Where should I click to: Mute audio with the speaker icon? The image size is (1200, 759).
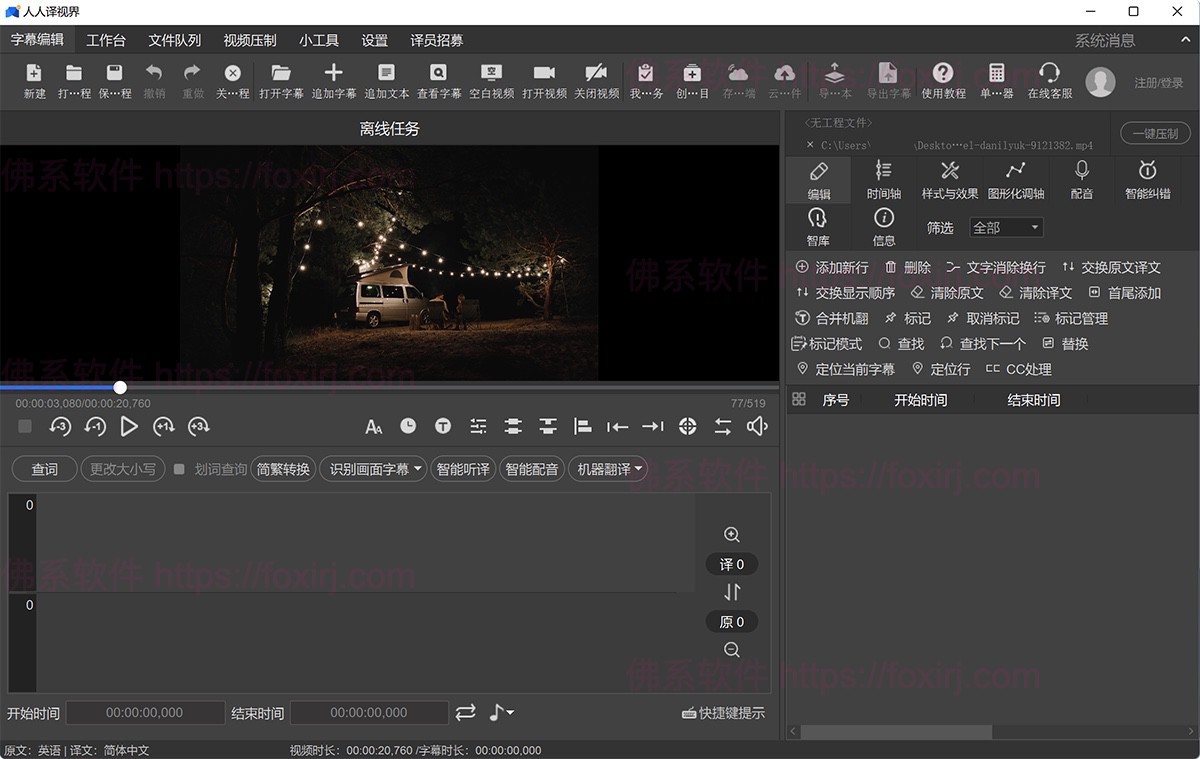click(757, 426)
